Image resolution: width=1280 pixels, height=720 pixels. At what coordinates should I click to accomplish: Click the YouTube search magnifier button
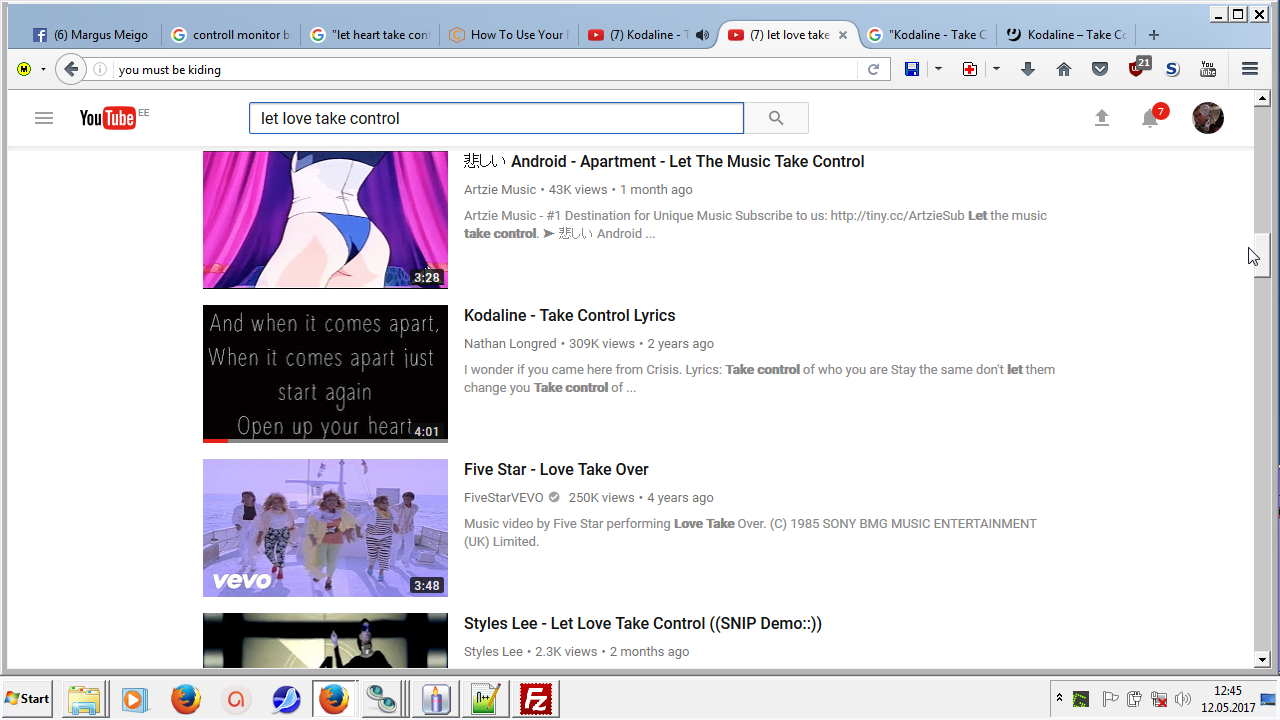(776, 118)
